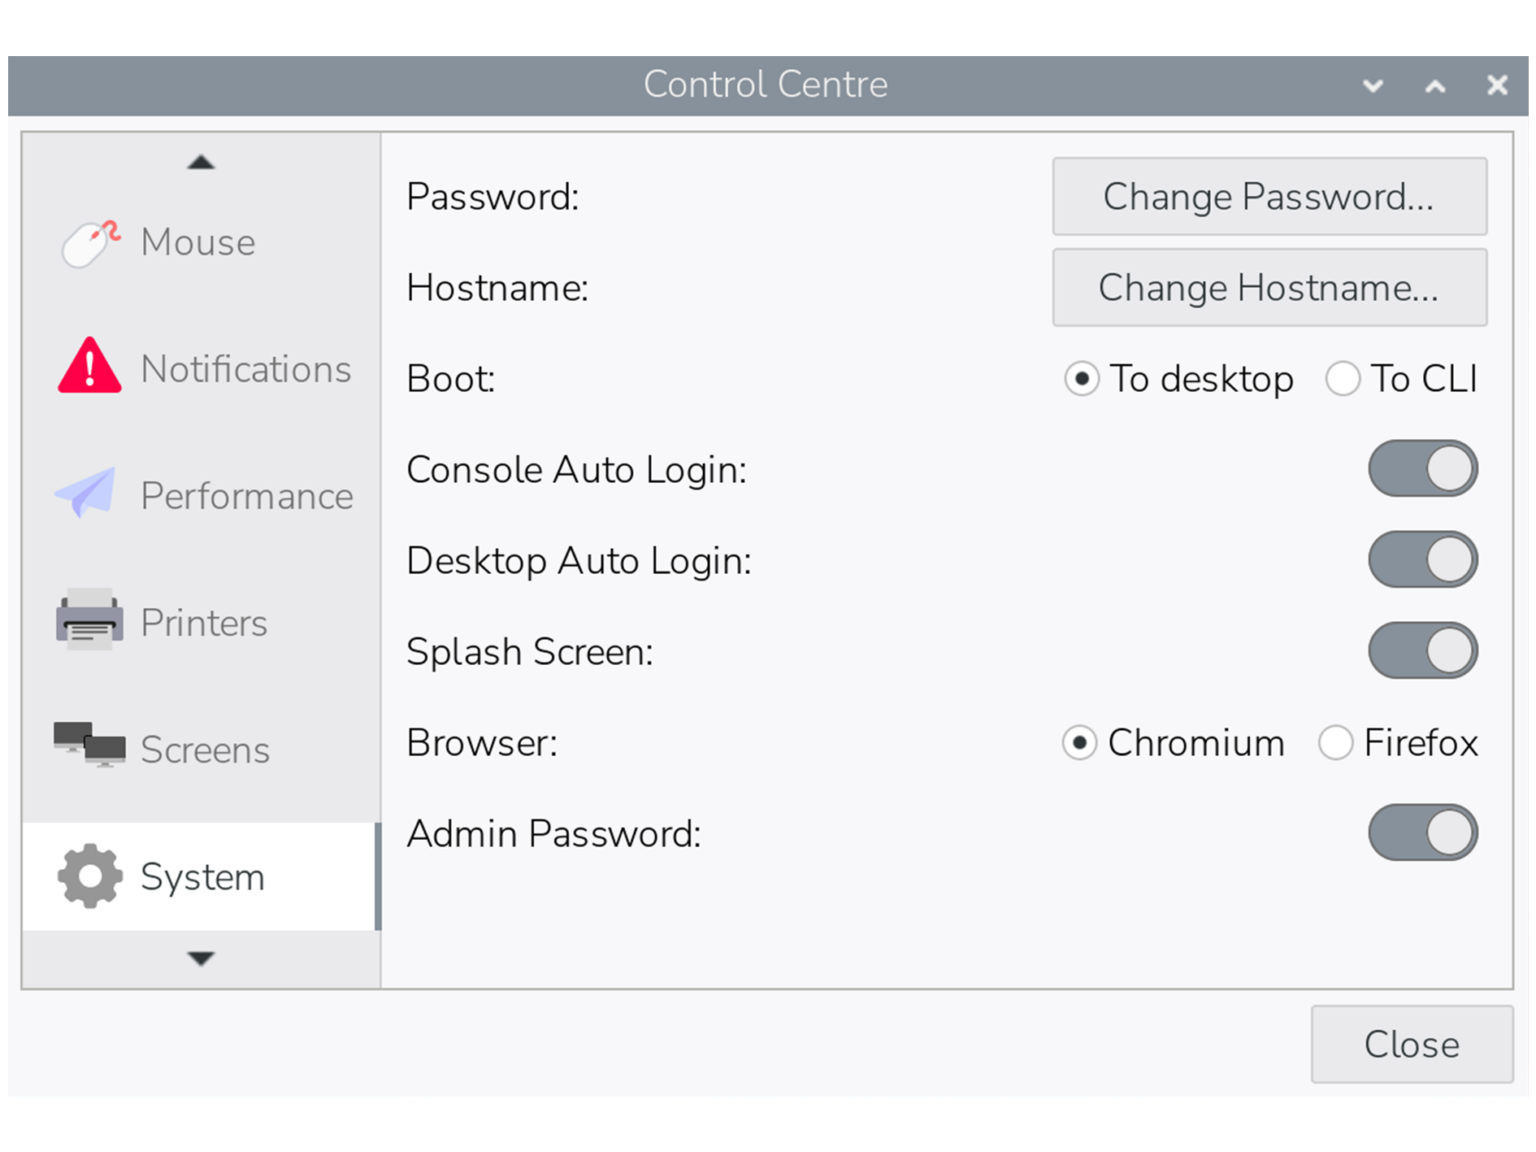
Task: Open Notifications via the red warning icon
Action: click(x=90, y=367)
